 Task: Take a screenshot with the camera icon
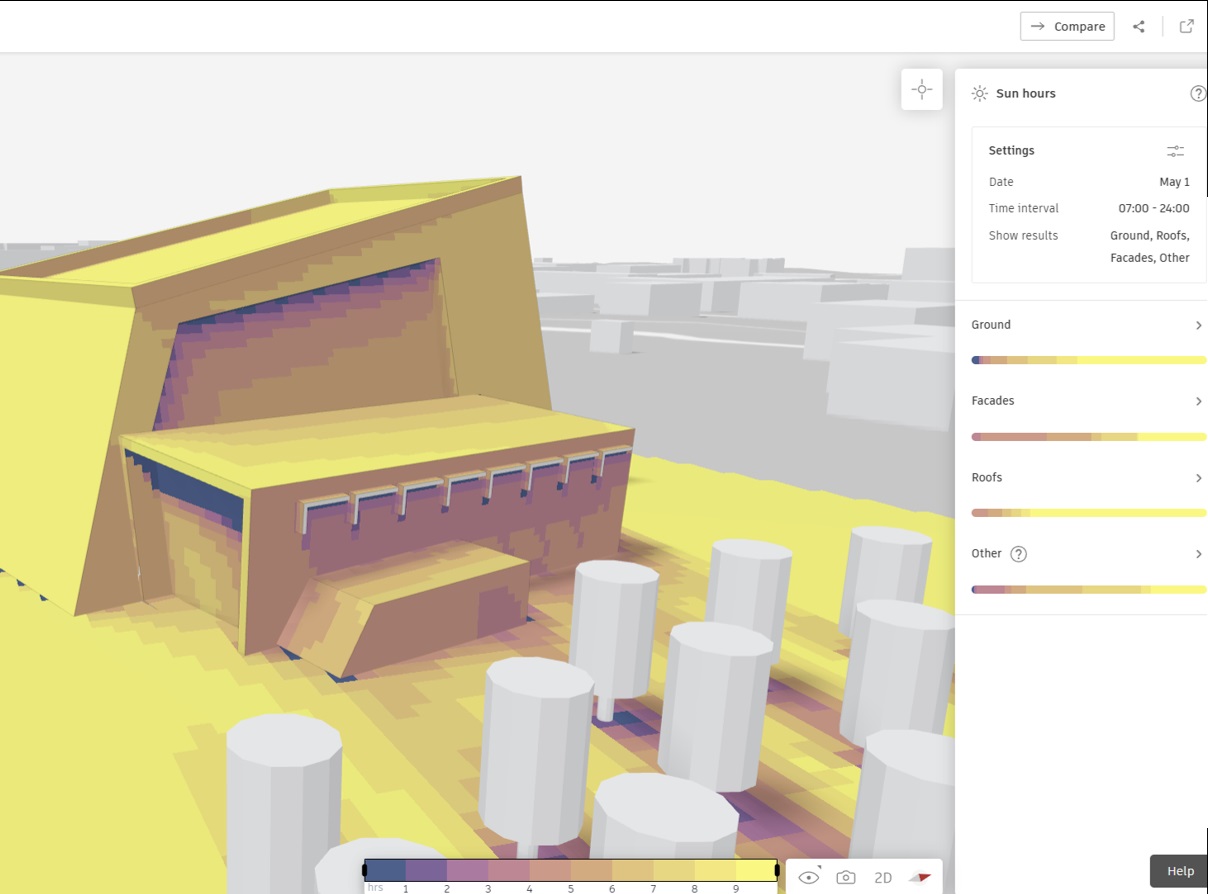845,876
